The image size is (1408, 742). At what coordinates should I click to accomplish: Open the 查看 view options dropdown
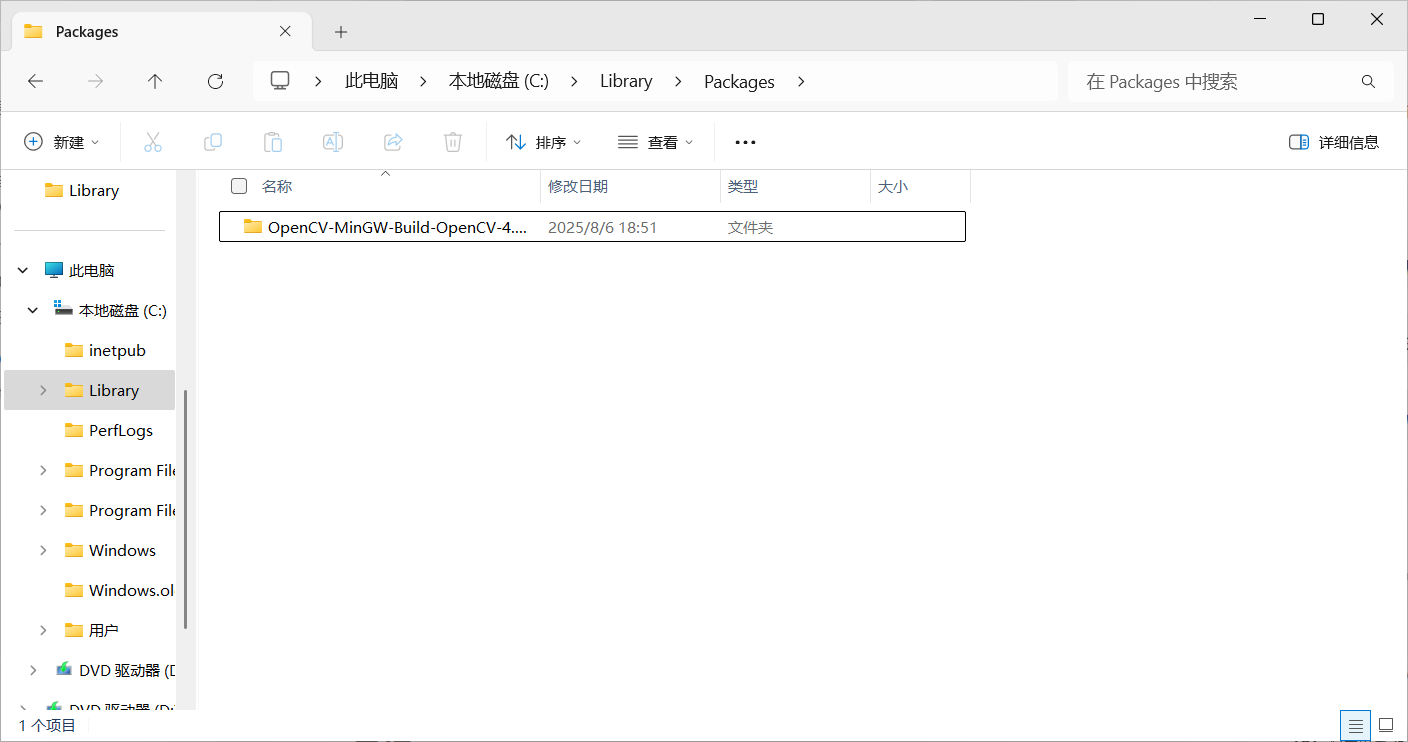656,141
